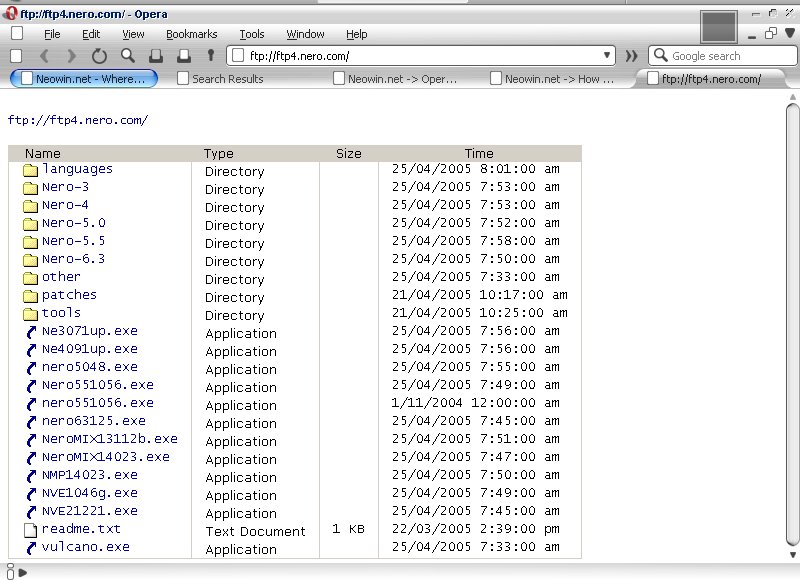
Task: Open the Tools menu
Action: click(252, 34)
